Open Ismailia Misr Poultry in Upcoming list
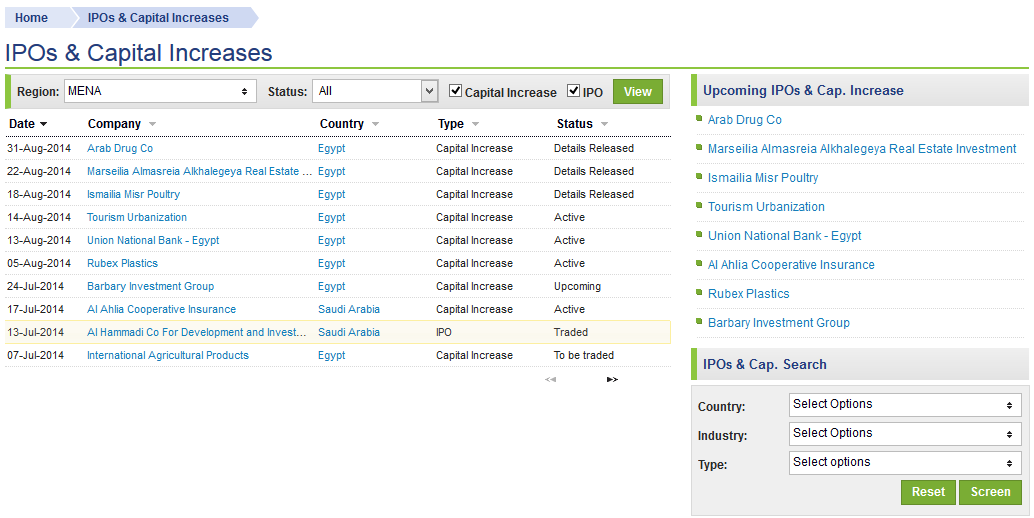Viewport: 1034px width, 518px height. 763,178
